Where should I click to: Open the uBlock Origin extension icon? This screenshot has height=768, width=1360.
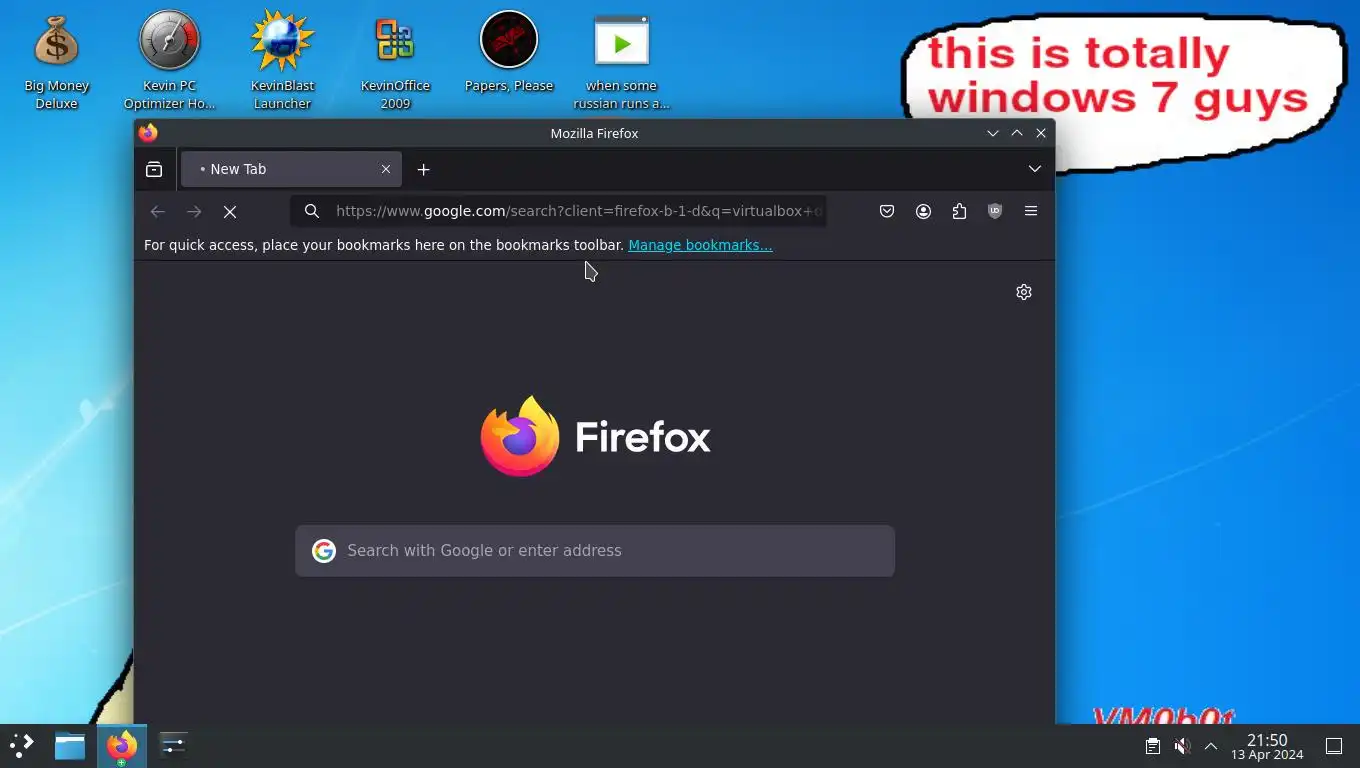(995, 211)
